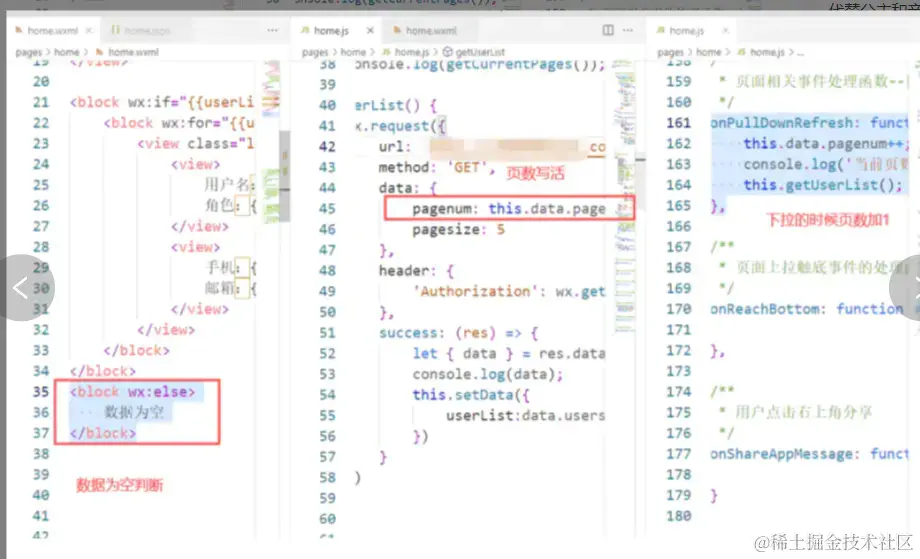Click JS file icon on middle home.js tab
The width and height of the screenshot is (920, 559).
305,30
